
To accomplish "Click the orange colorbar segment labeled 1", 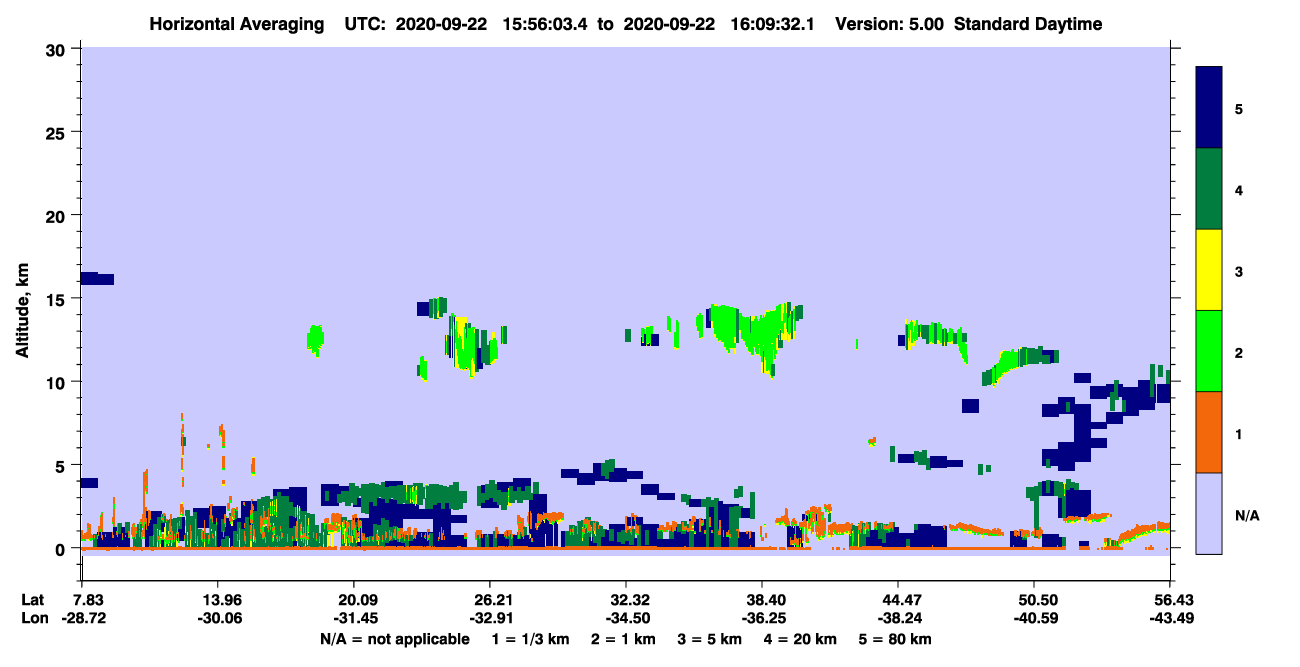I will pyautogui.click(x=1209, y=432).
